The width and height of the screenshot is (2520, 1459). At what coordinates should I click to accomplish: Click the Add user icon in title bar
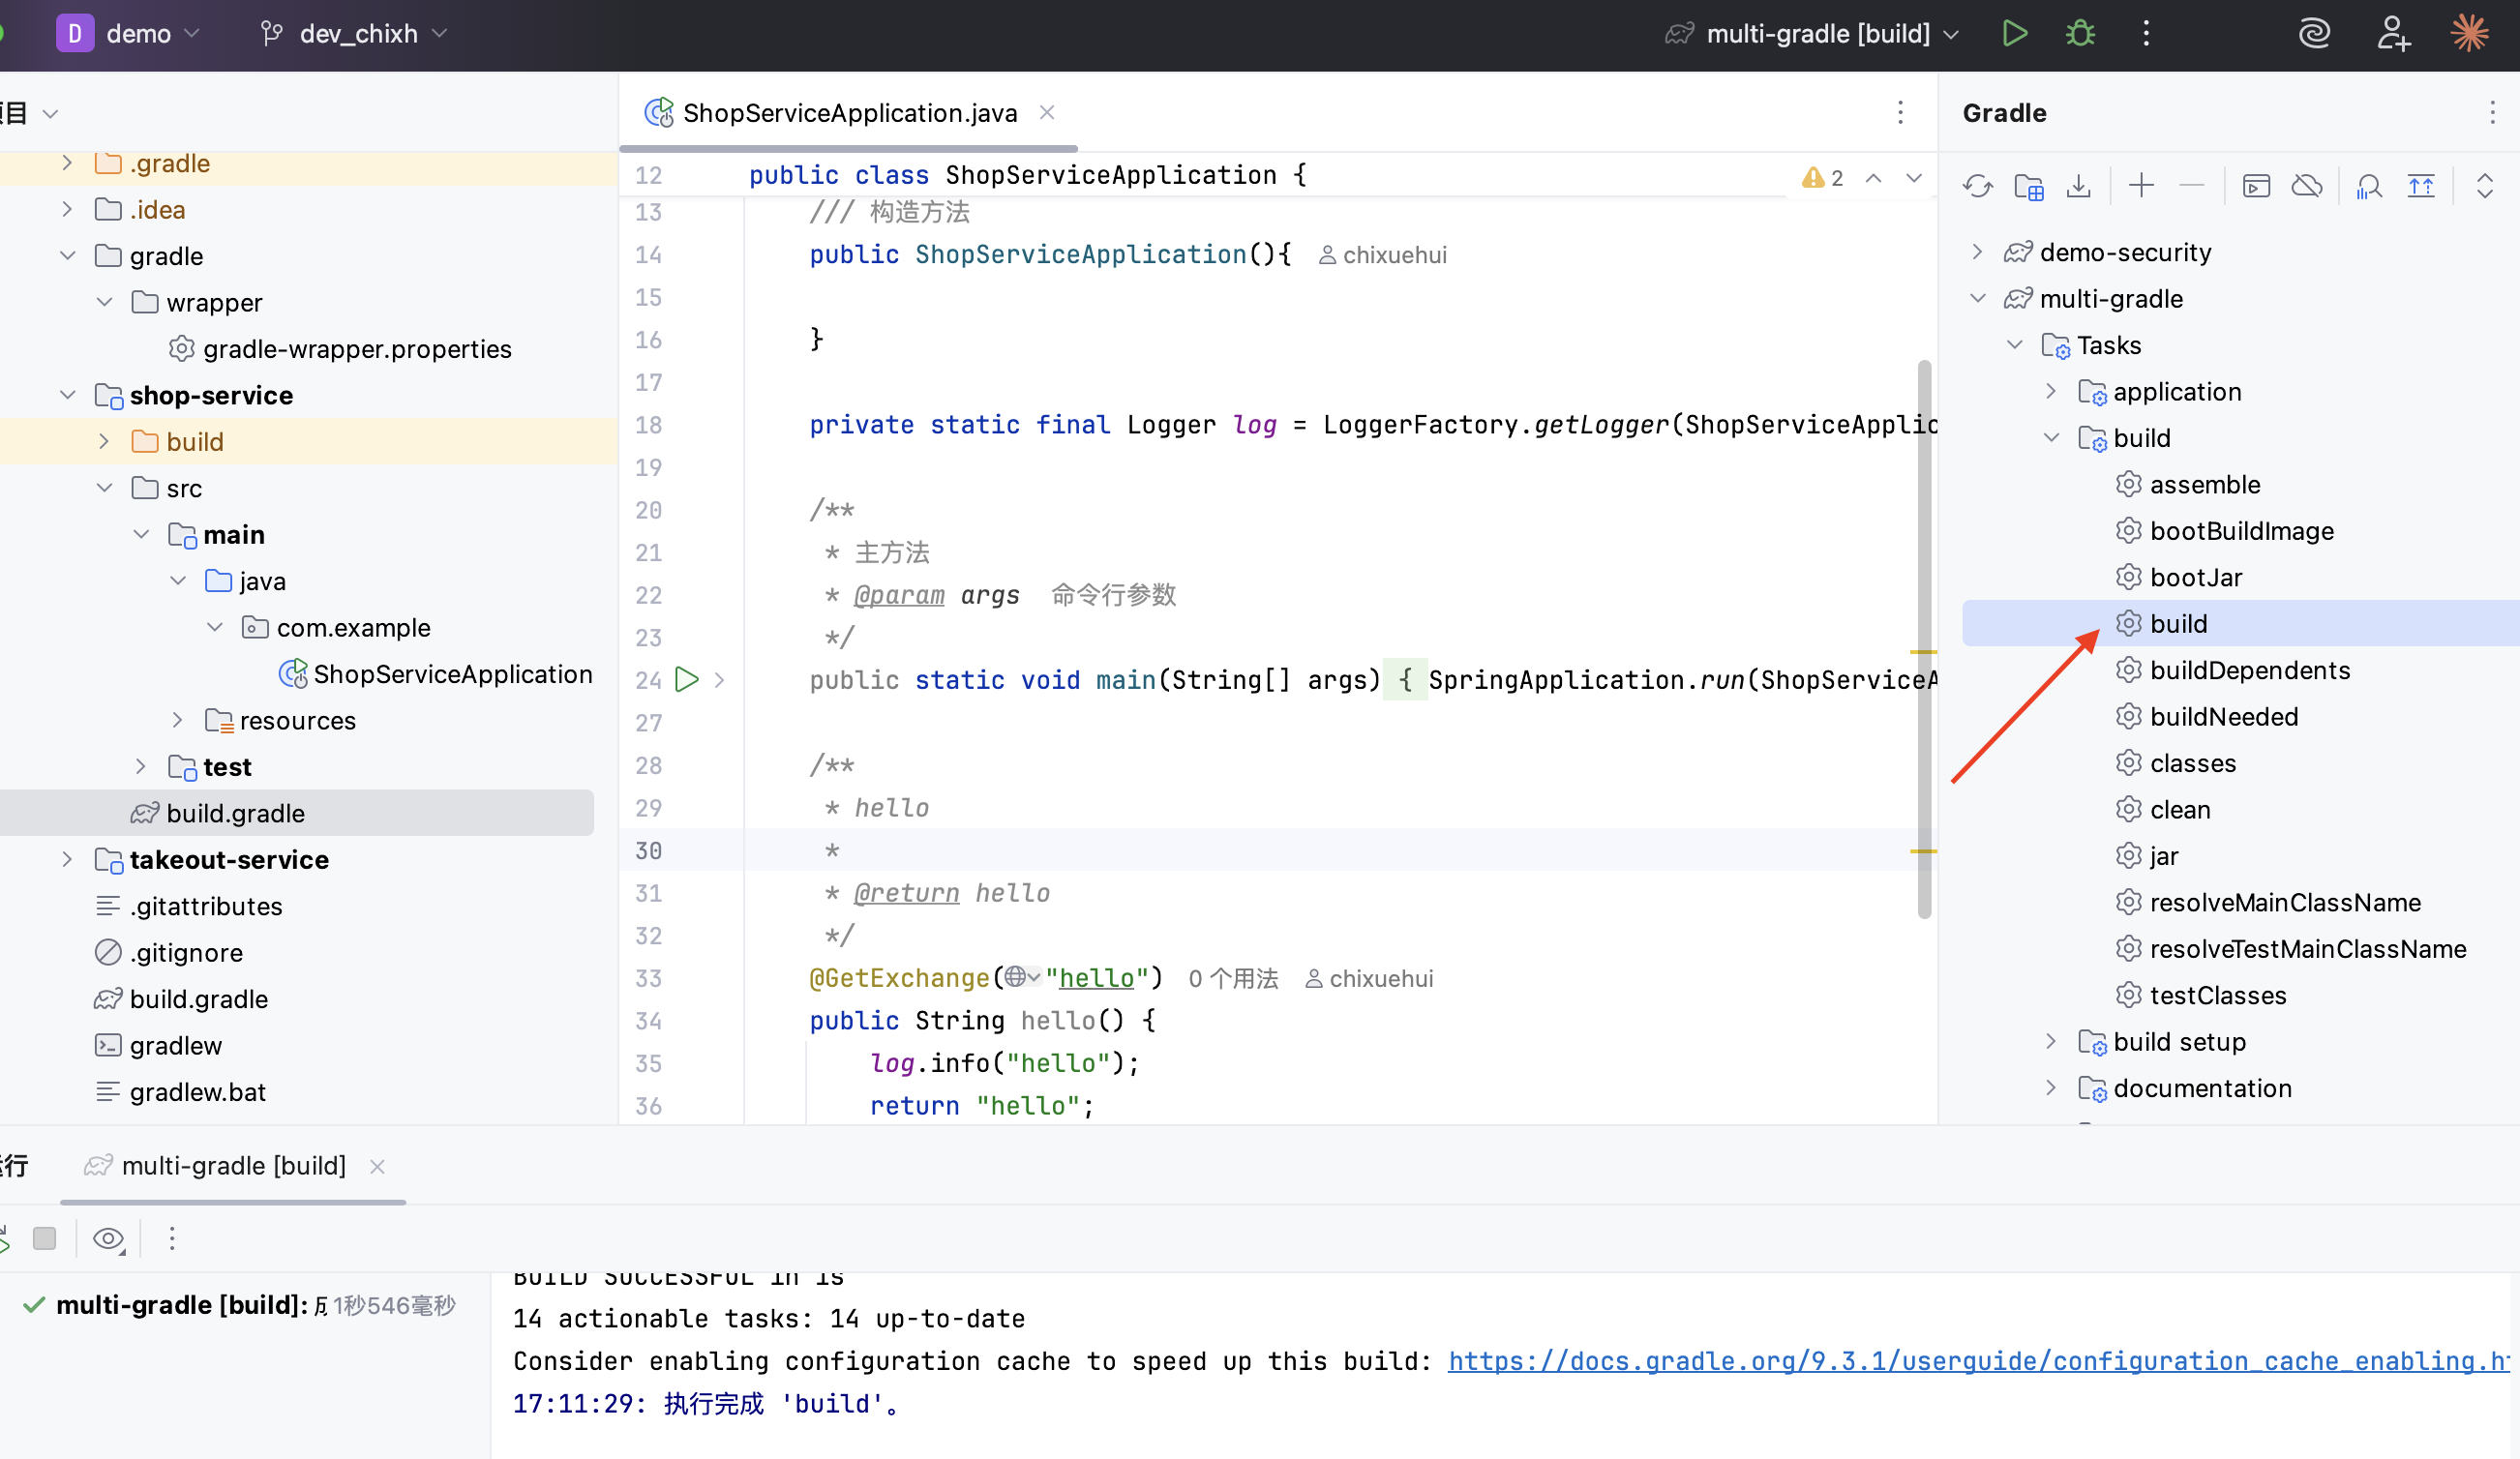(x=2393, y=34)
